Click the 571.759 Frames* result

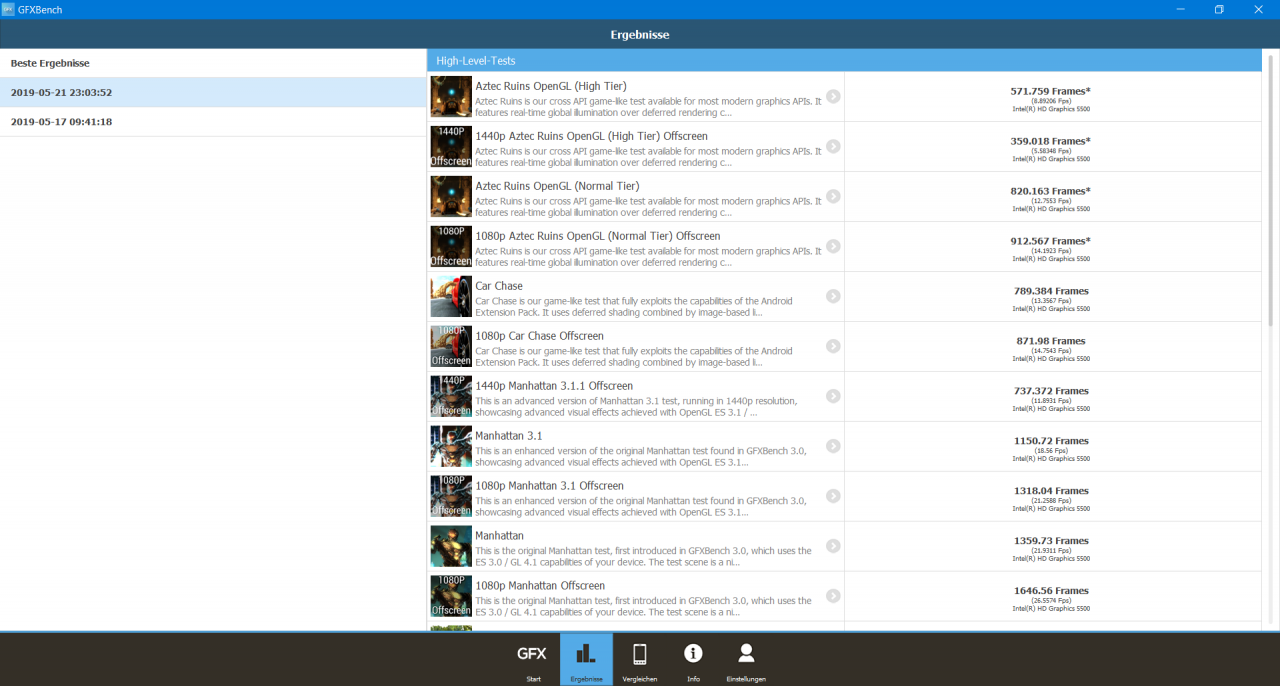click(1050, 91)
